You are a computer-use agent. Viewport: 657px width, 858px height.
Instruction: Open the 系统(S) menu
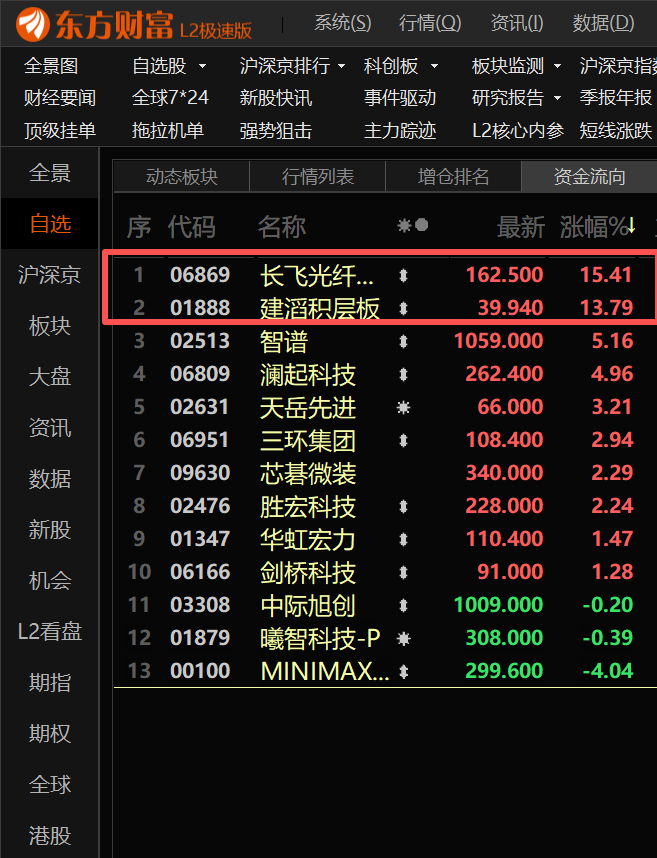[x=342, y=23]
